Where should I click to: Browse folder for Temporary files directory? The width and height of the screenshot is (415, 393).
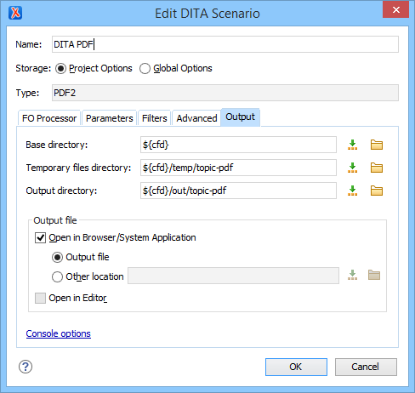(377, 168)
